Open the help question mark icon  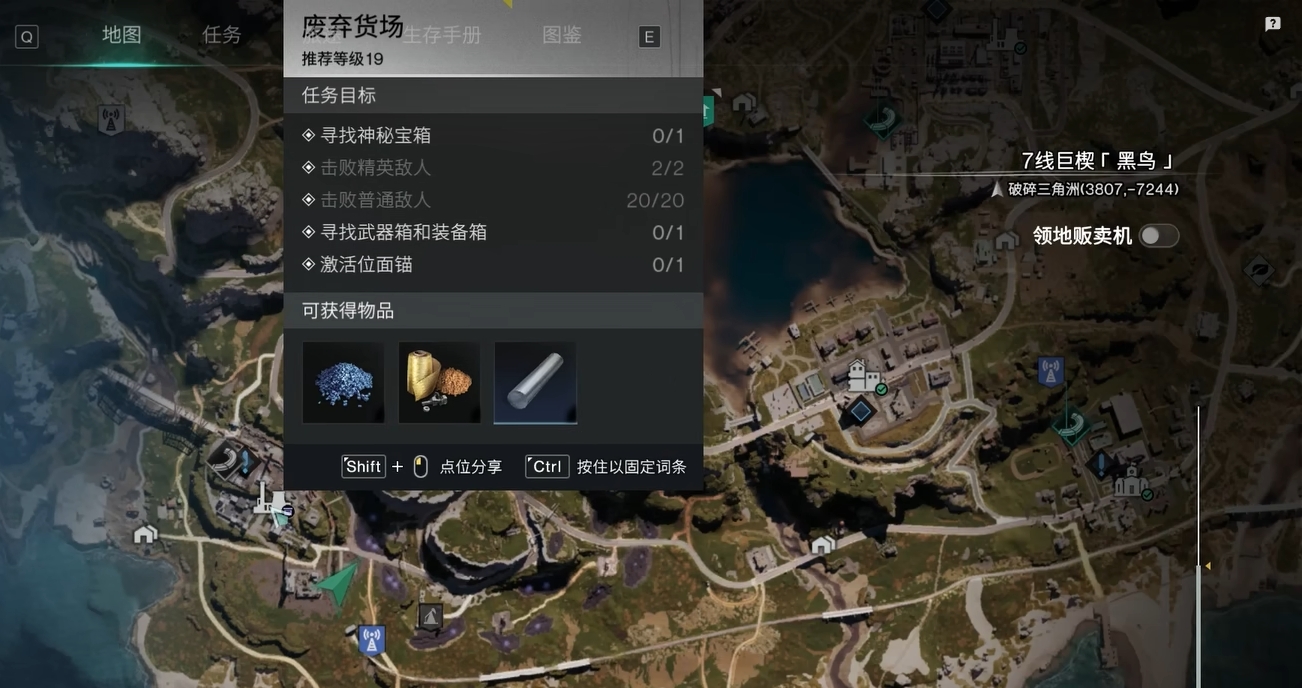coord(1272,24)
